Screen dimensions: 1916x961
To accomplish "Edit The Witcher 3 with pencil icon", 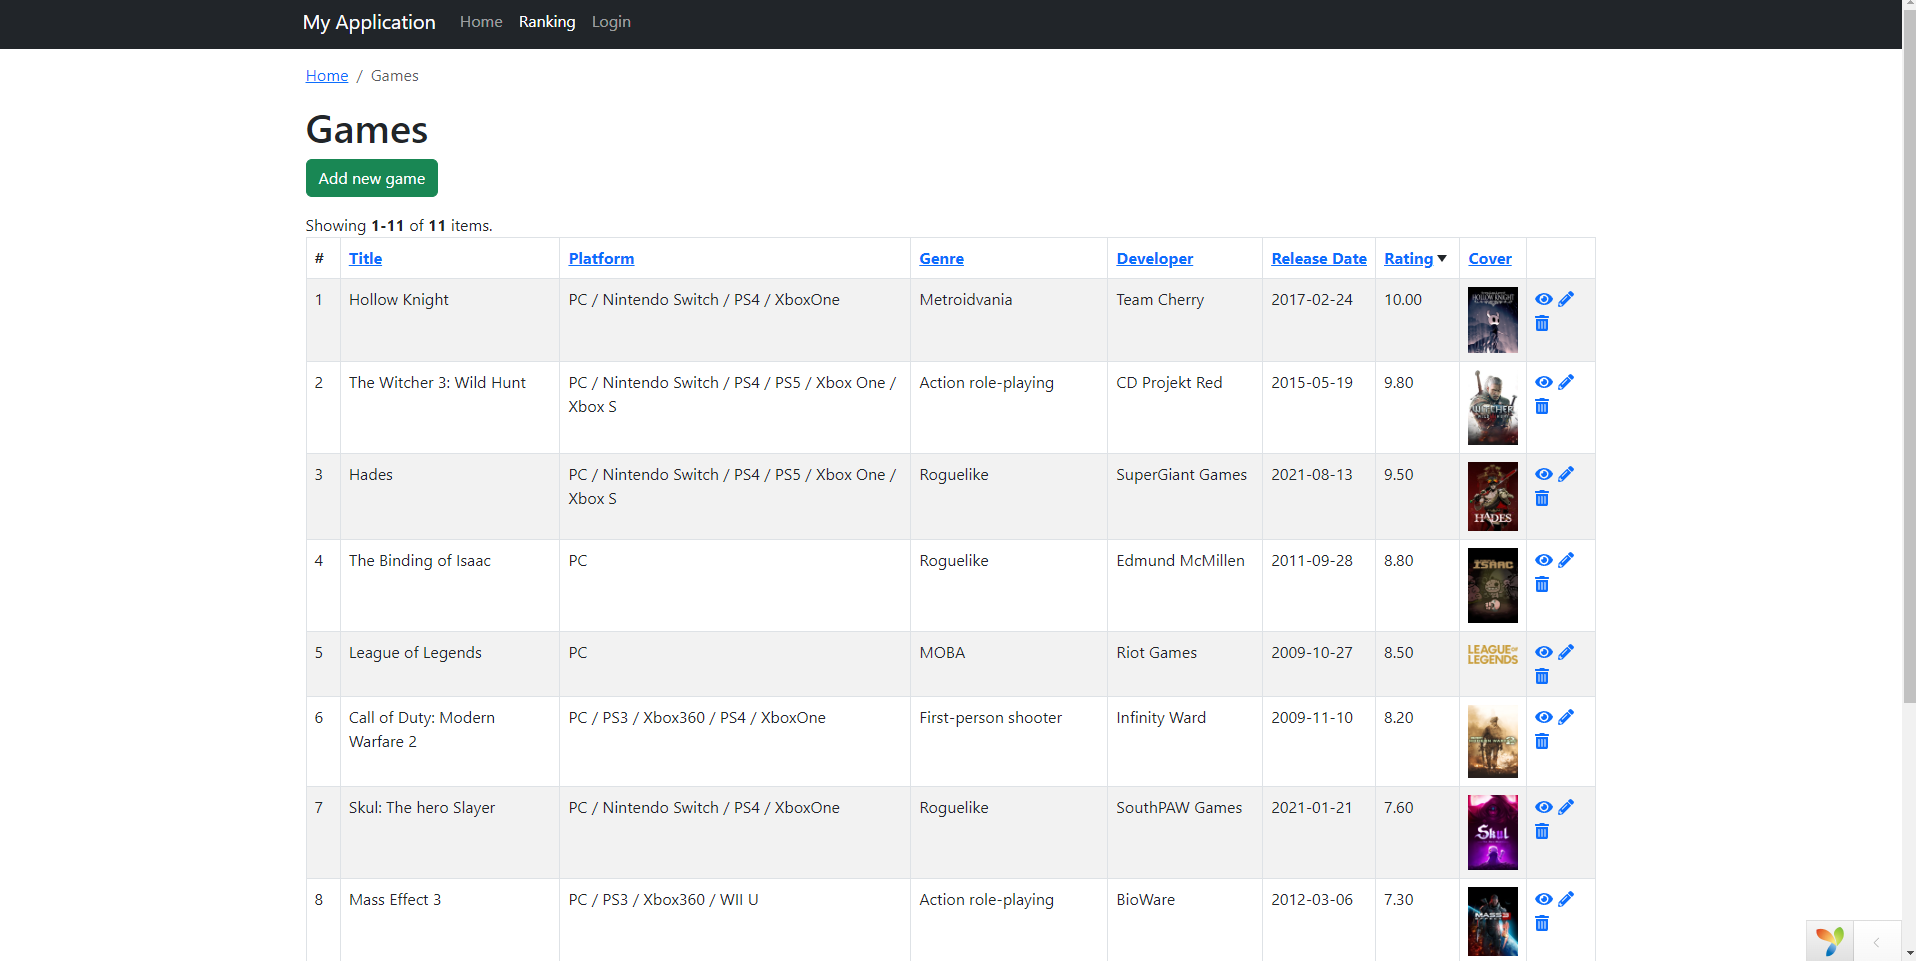I will (1566, 382).
